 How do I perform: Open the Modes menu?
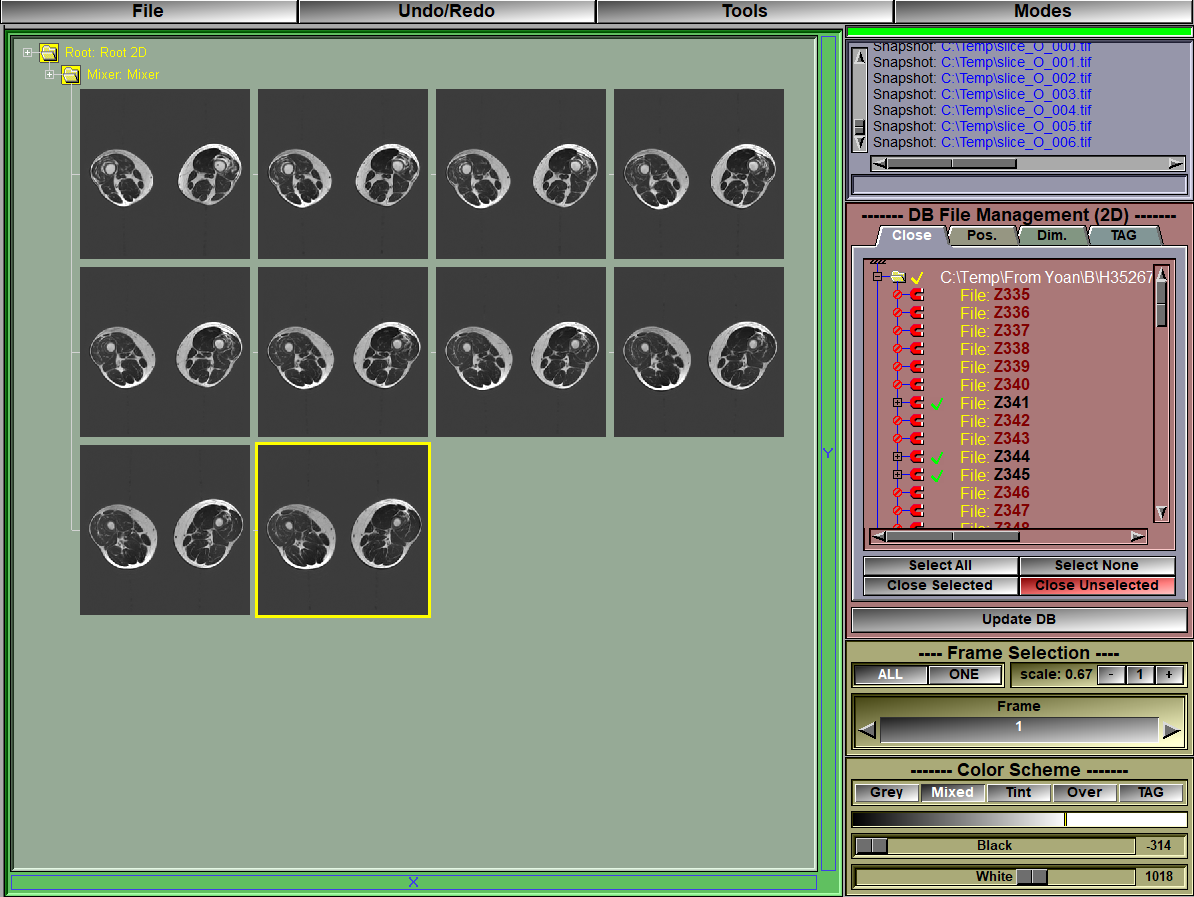(1042, 11)
